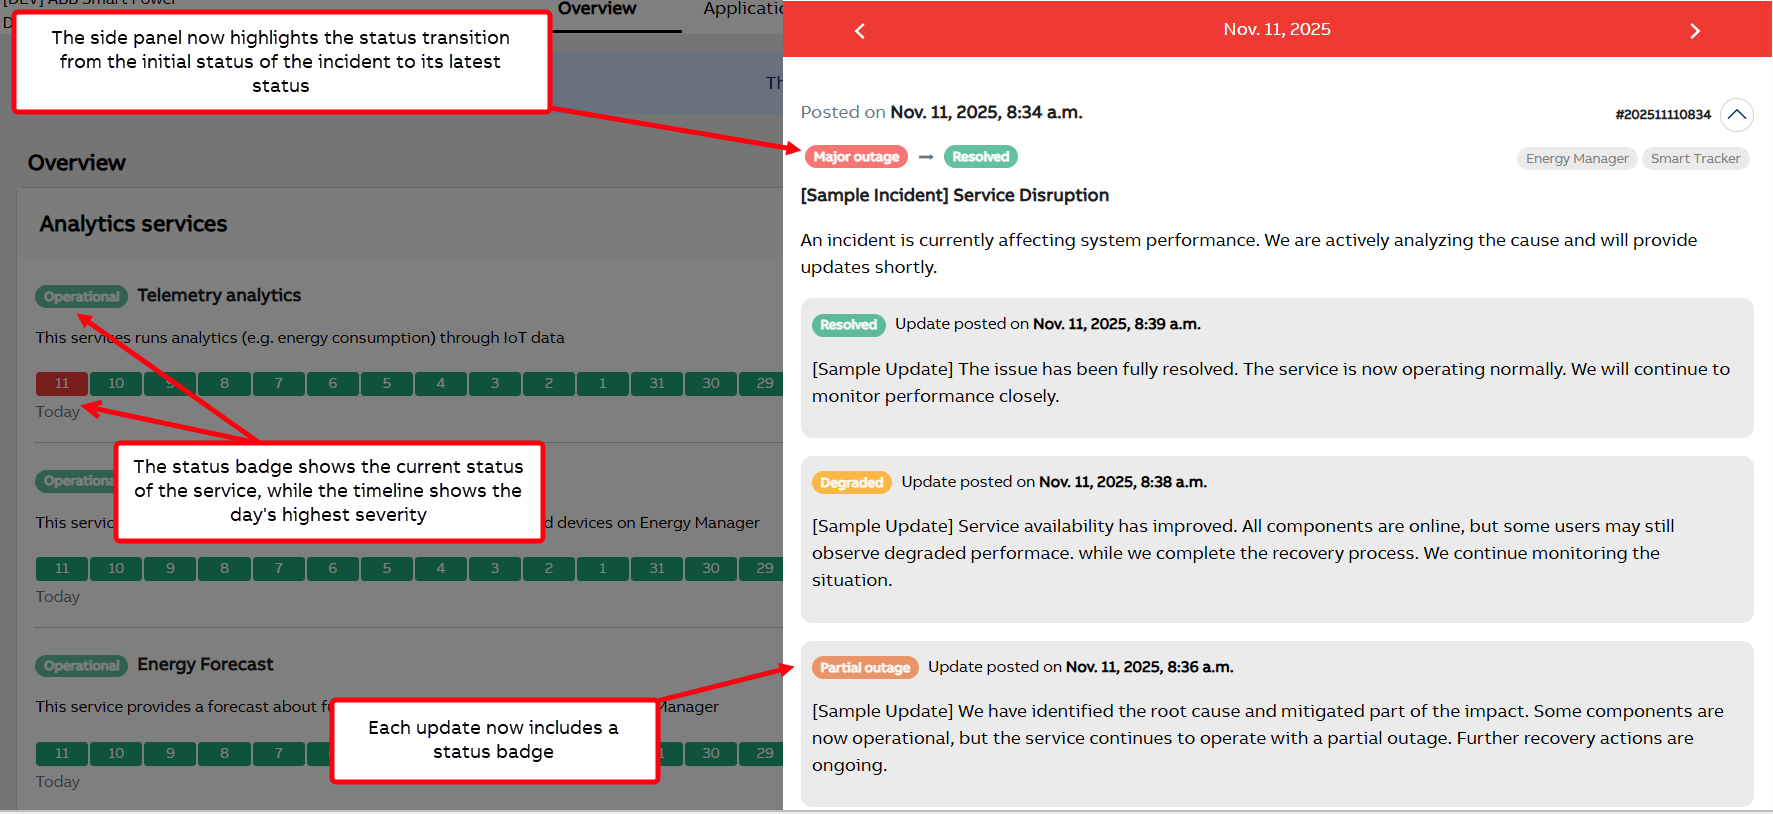
Task: Click the Degraded update status badge
Action: 851,483
